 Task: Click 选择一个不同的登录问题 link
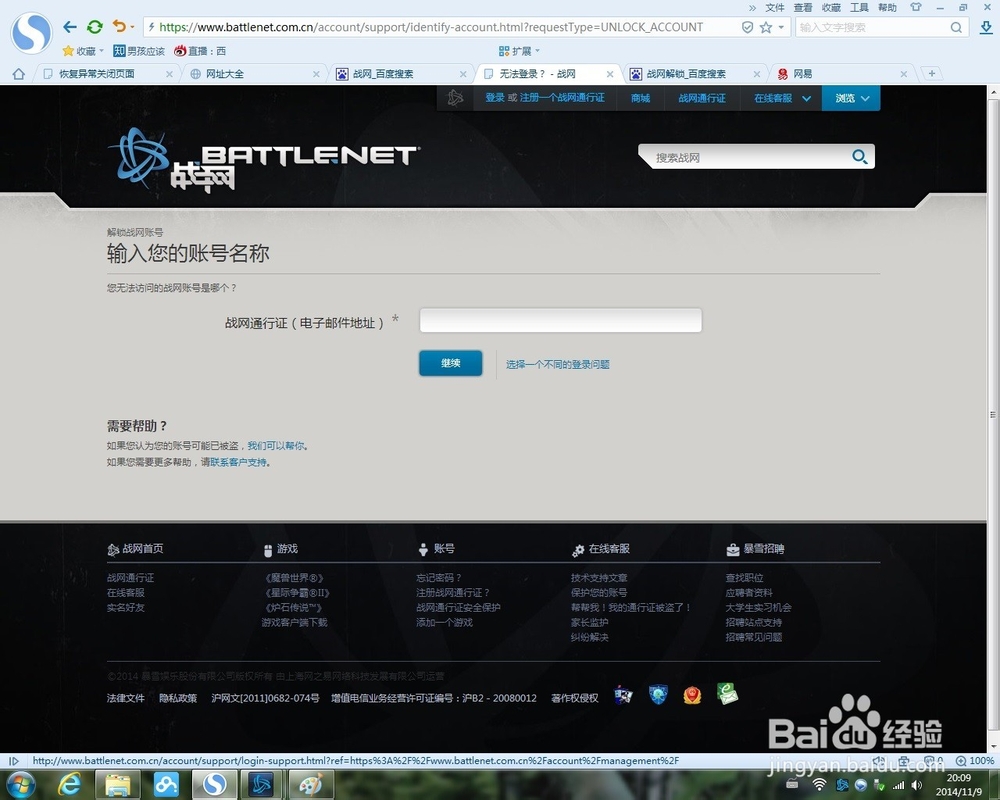click(x=557, y=364)
